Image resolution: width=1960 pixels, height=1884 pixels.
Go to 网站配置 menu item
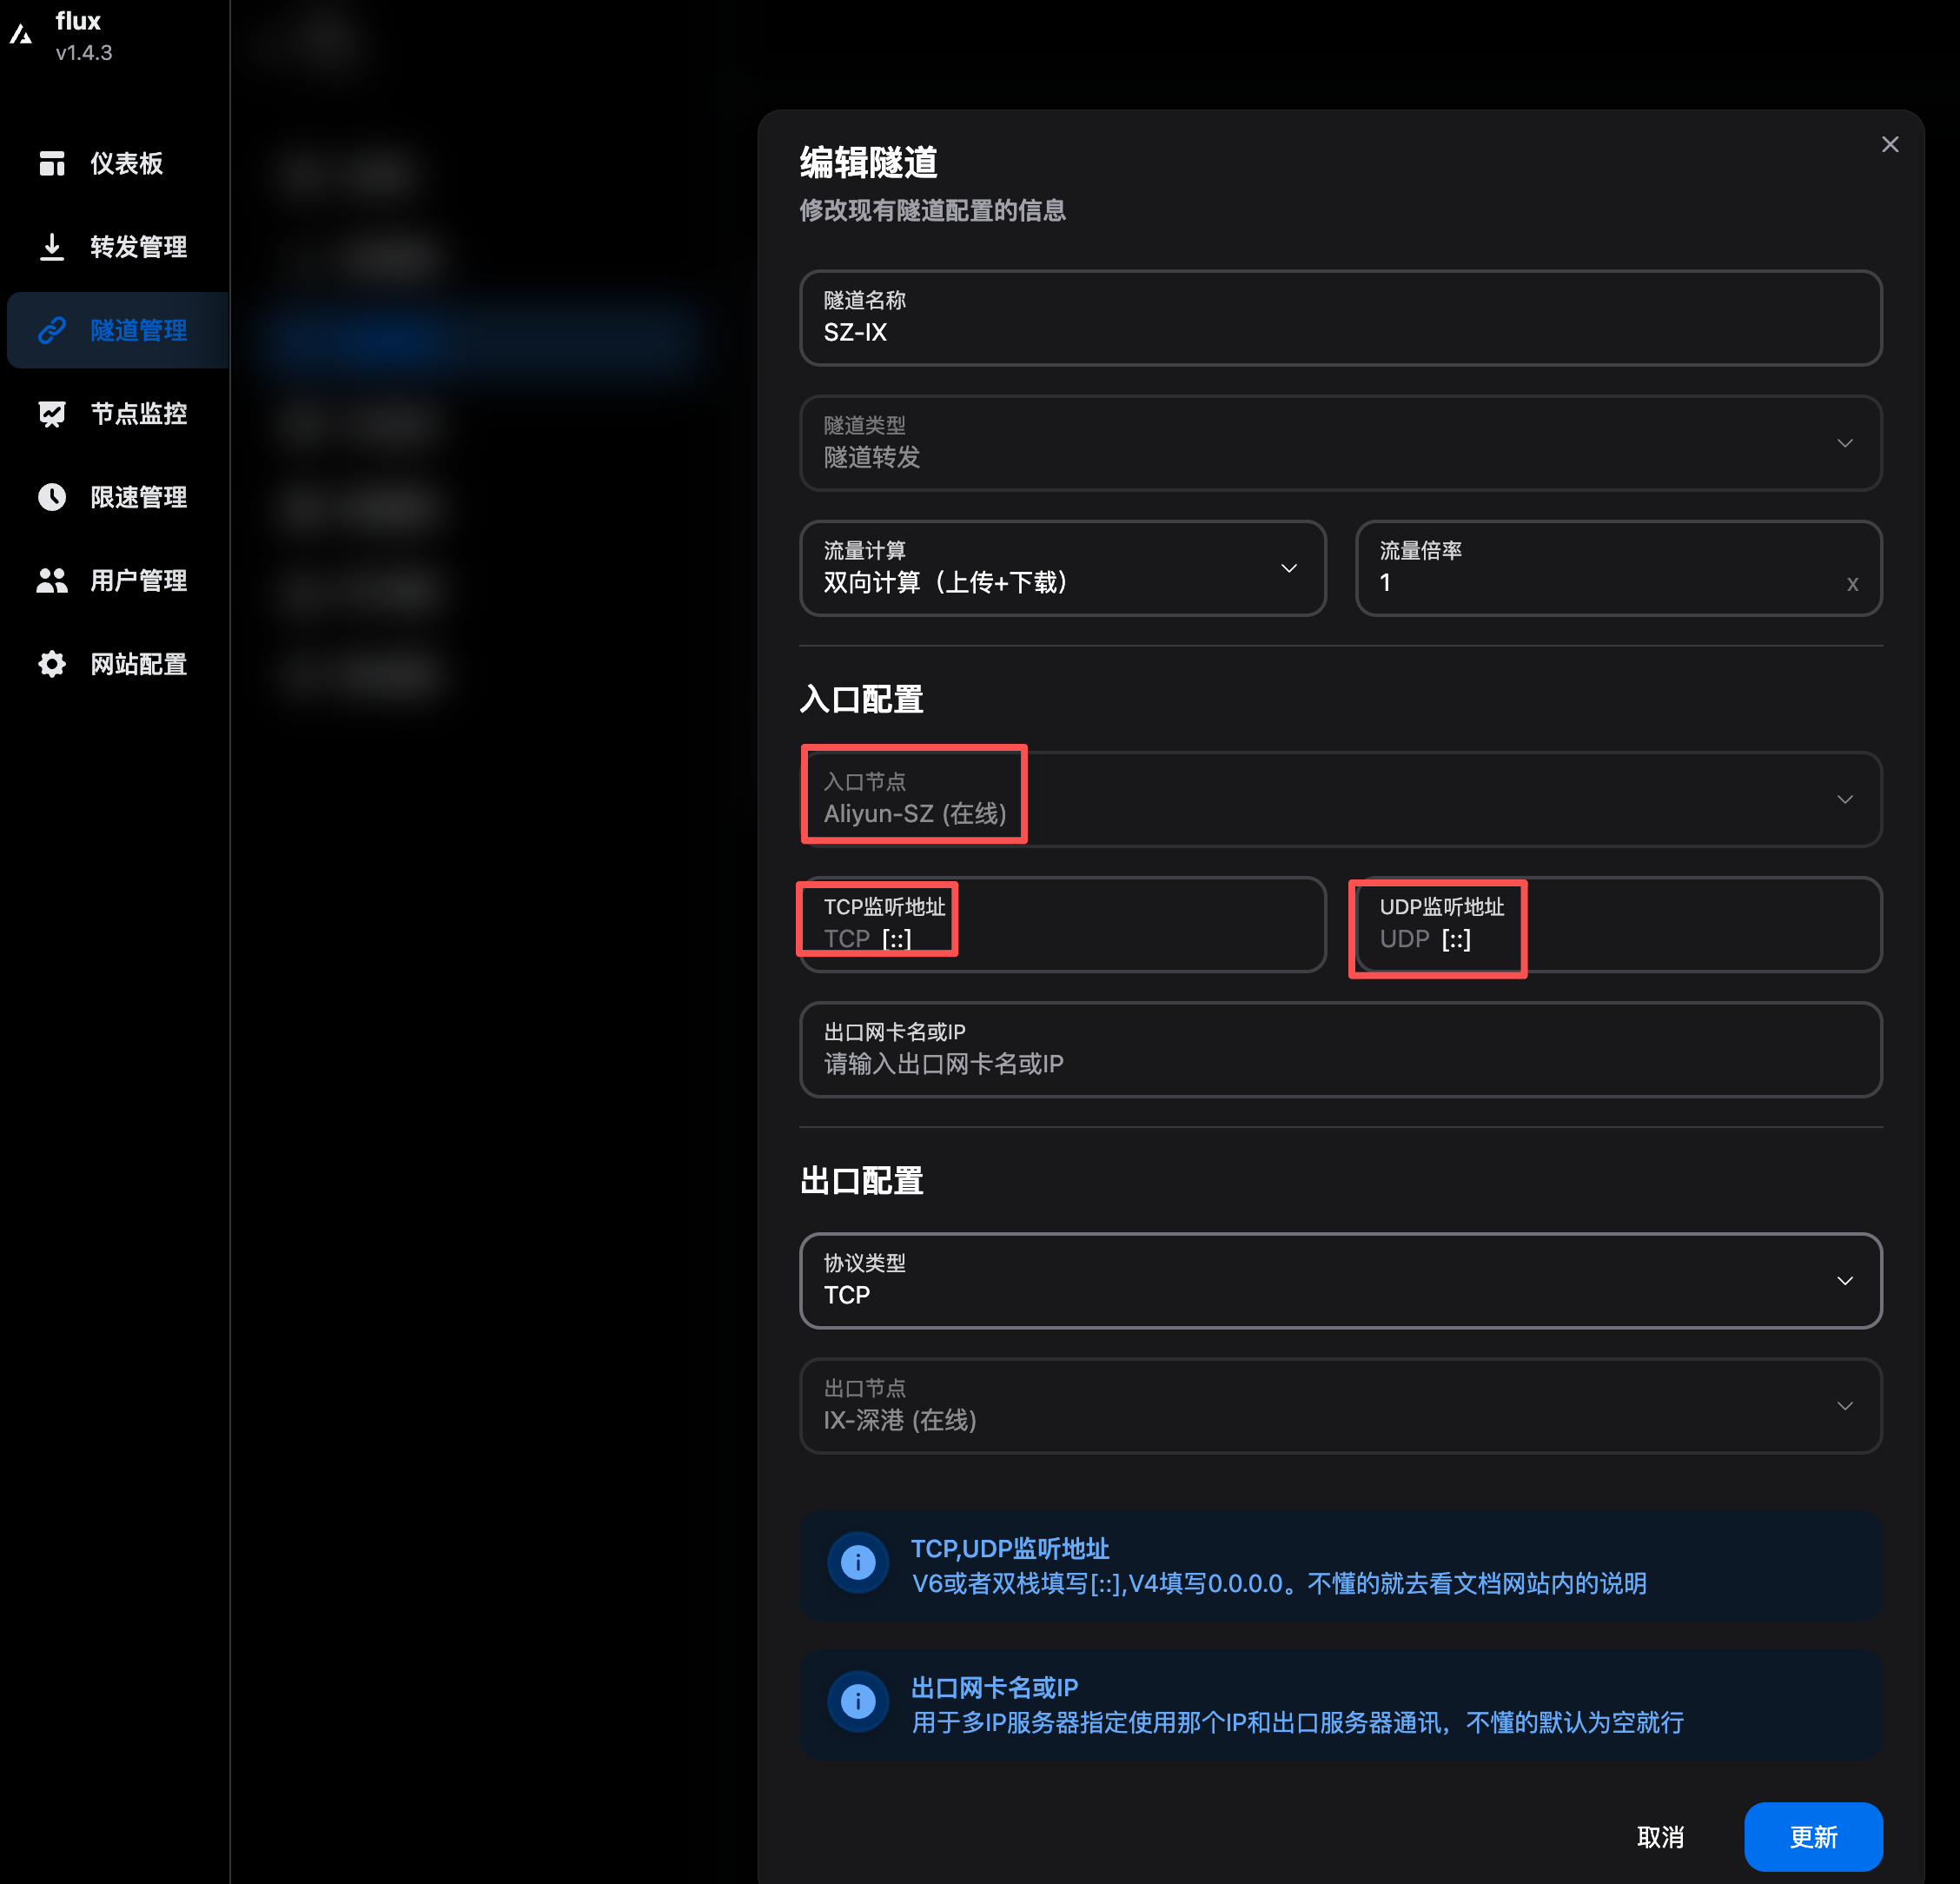coord(138,664)
